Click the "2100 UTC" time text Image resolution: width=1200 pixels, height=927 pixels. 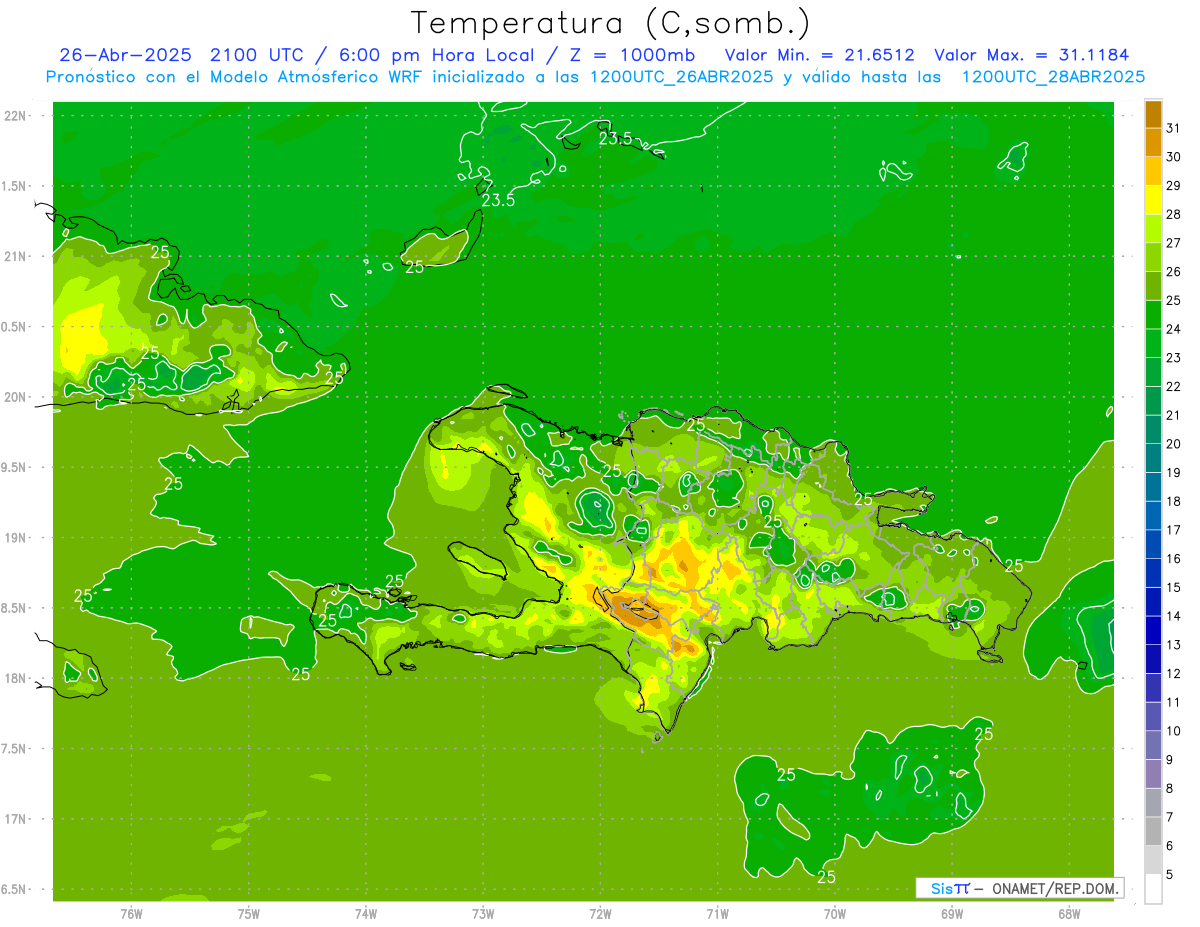point(257,55)
